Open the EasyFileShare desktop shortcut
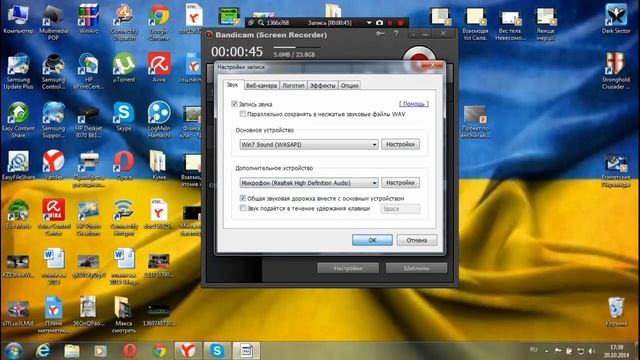The image size is (640, 360). click(x=18, y=165)
